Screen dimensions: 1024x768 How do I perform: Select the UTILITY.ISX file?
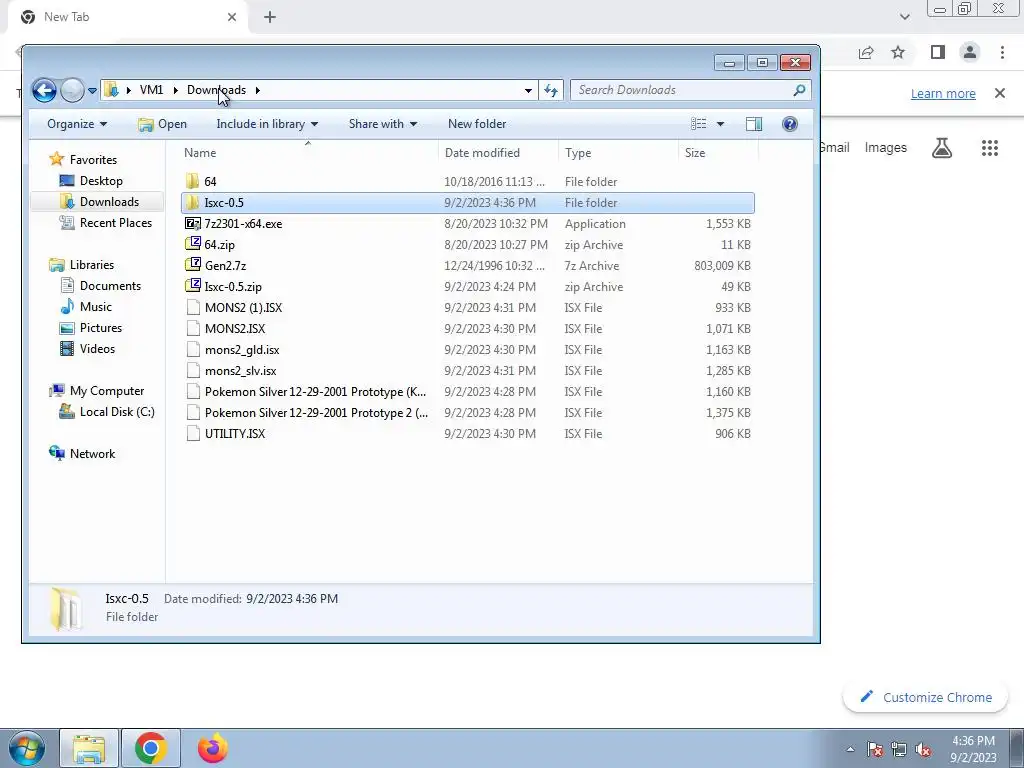click(234, 434)
